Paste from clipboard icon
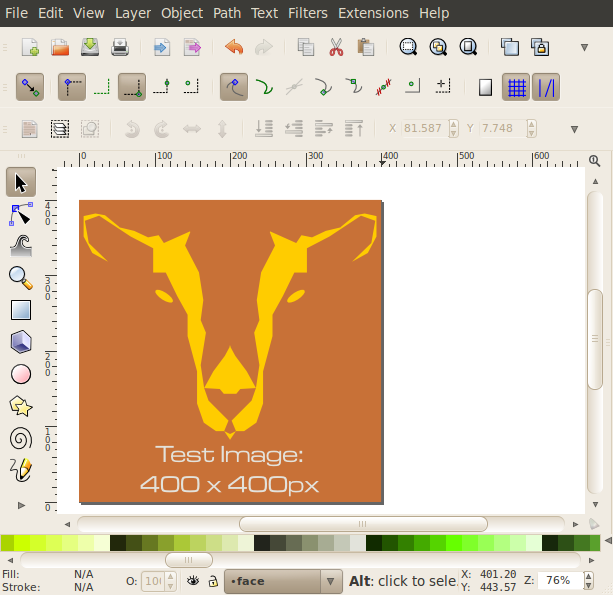The image size is (613, 595). pos(366,47)
